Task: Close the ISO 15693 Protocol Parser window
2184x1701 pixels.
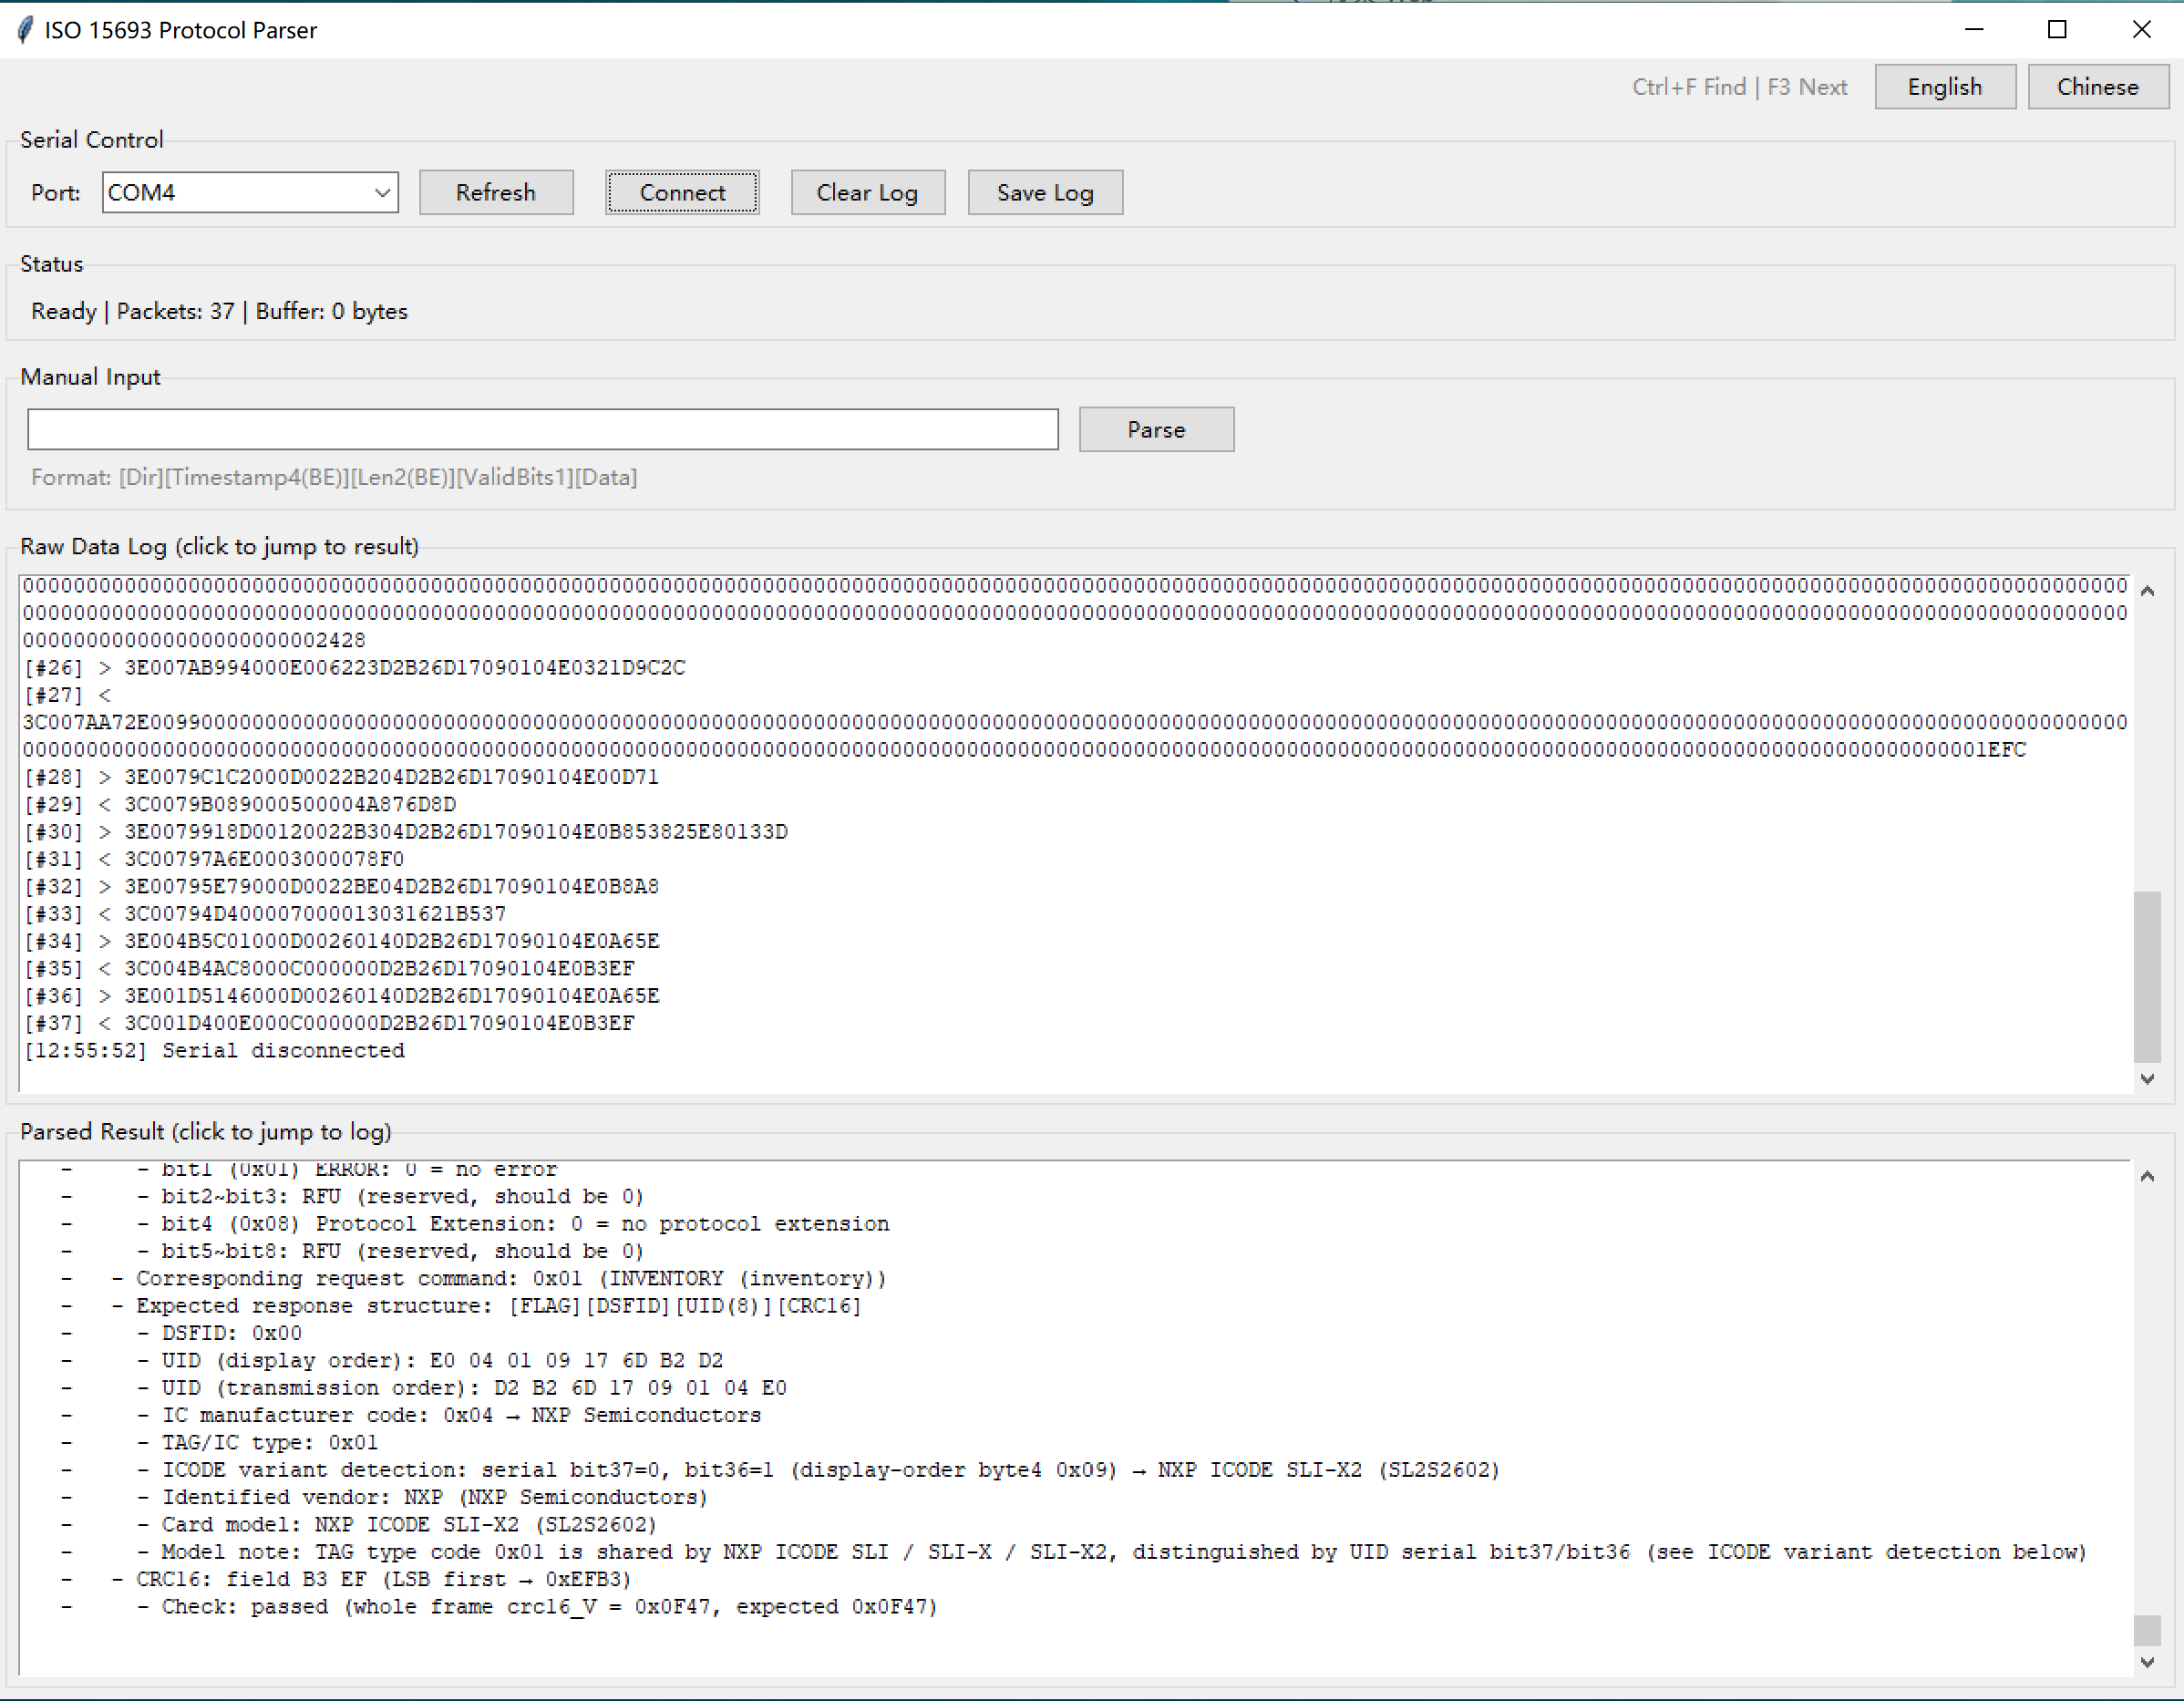Action: (2141, 29)
